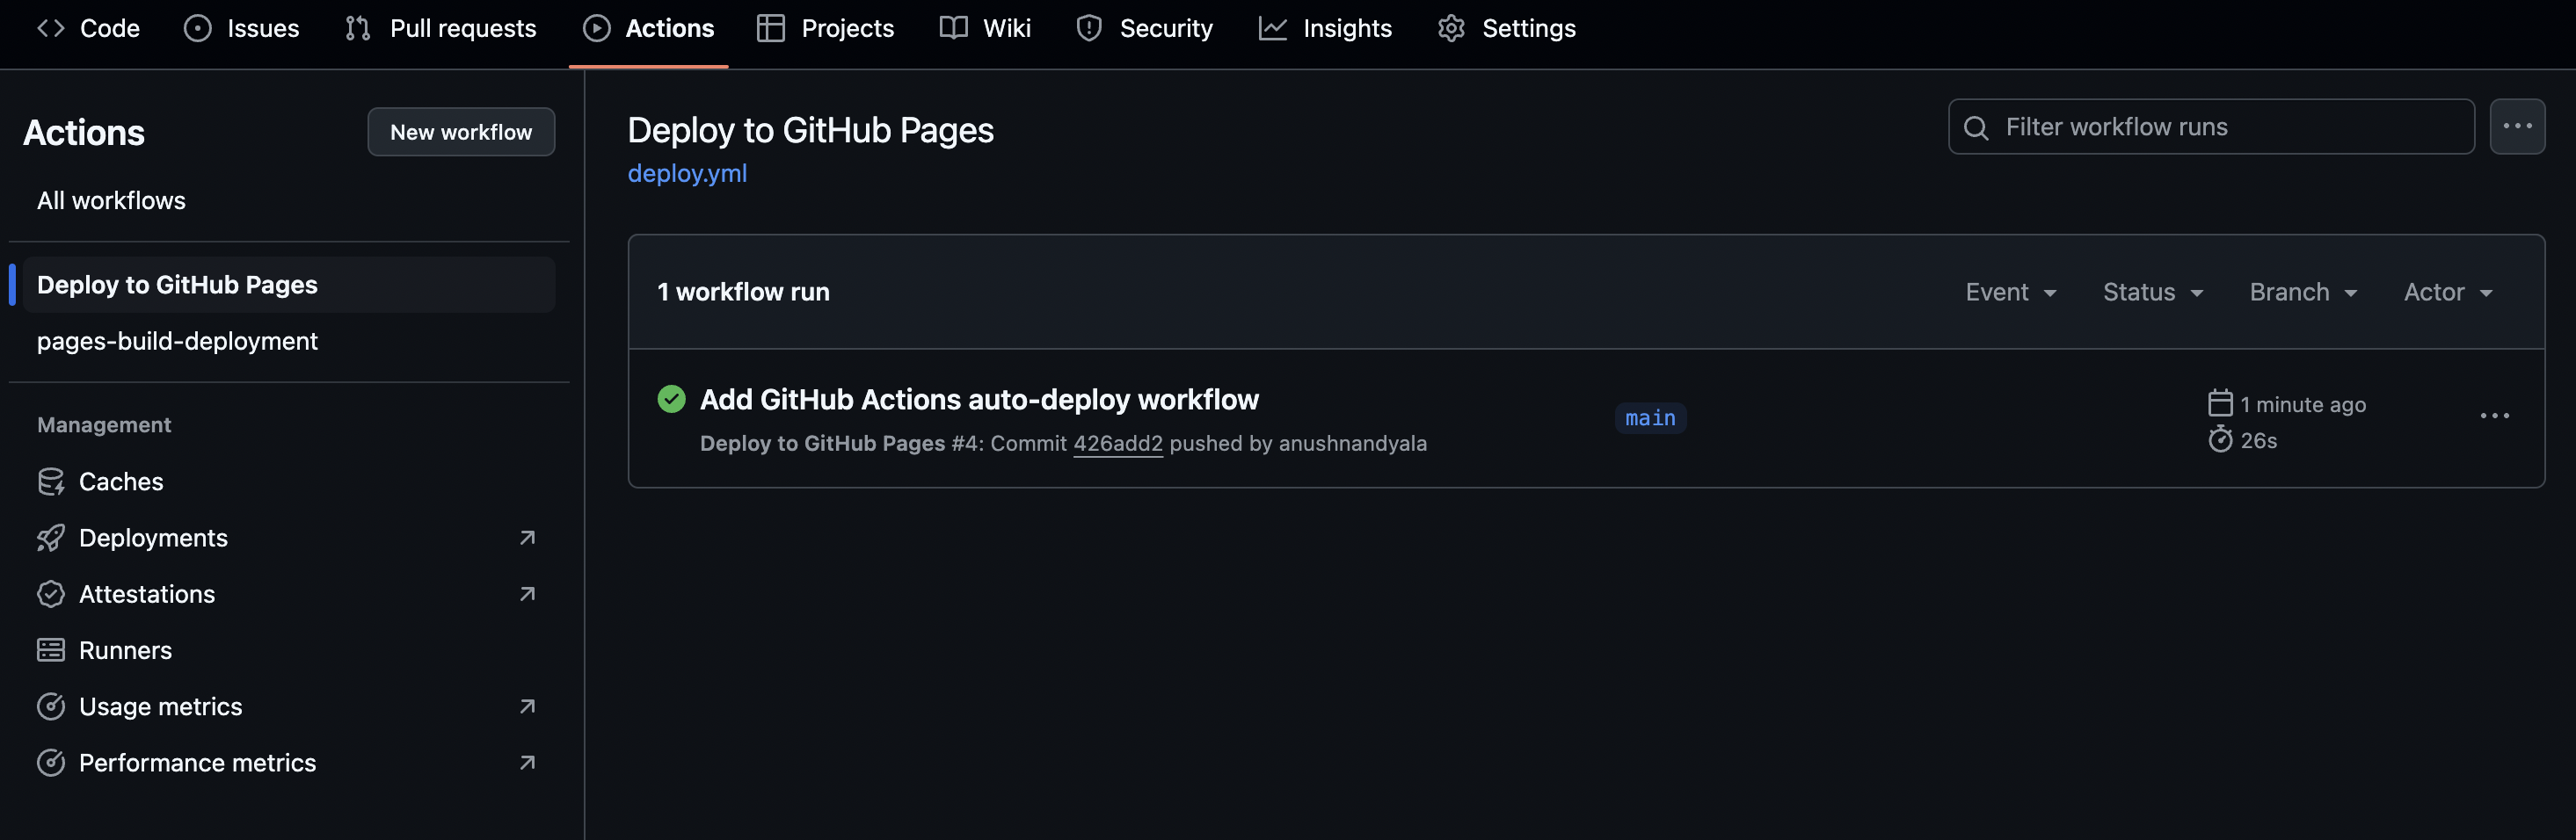Open the deploy.yml workflow file link
2576x840 pixels.
pyautogui.click(x=687, y=173)
